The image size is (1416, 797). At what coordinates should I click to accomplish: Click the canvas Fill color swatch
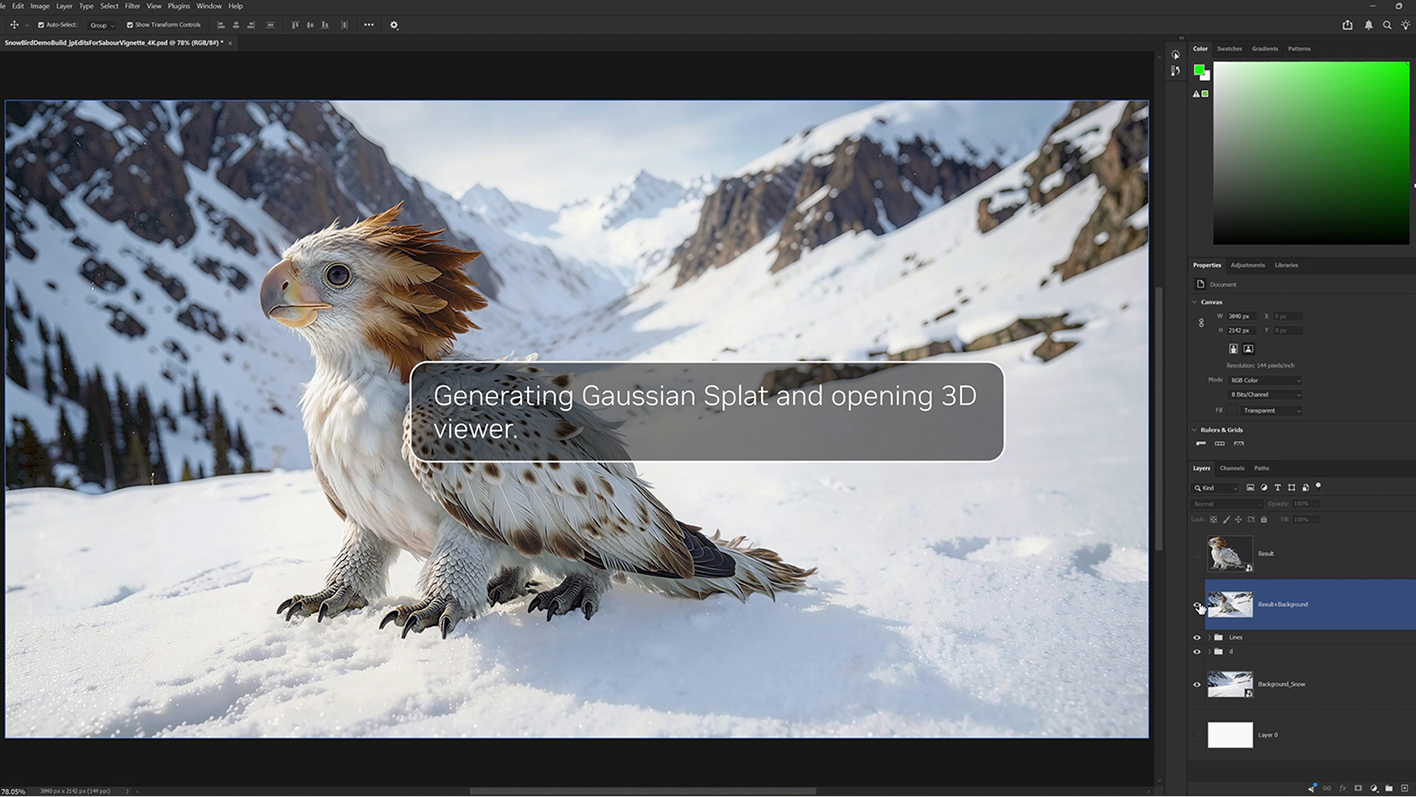click(x=1234, y=411)
